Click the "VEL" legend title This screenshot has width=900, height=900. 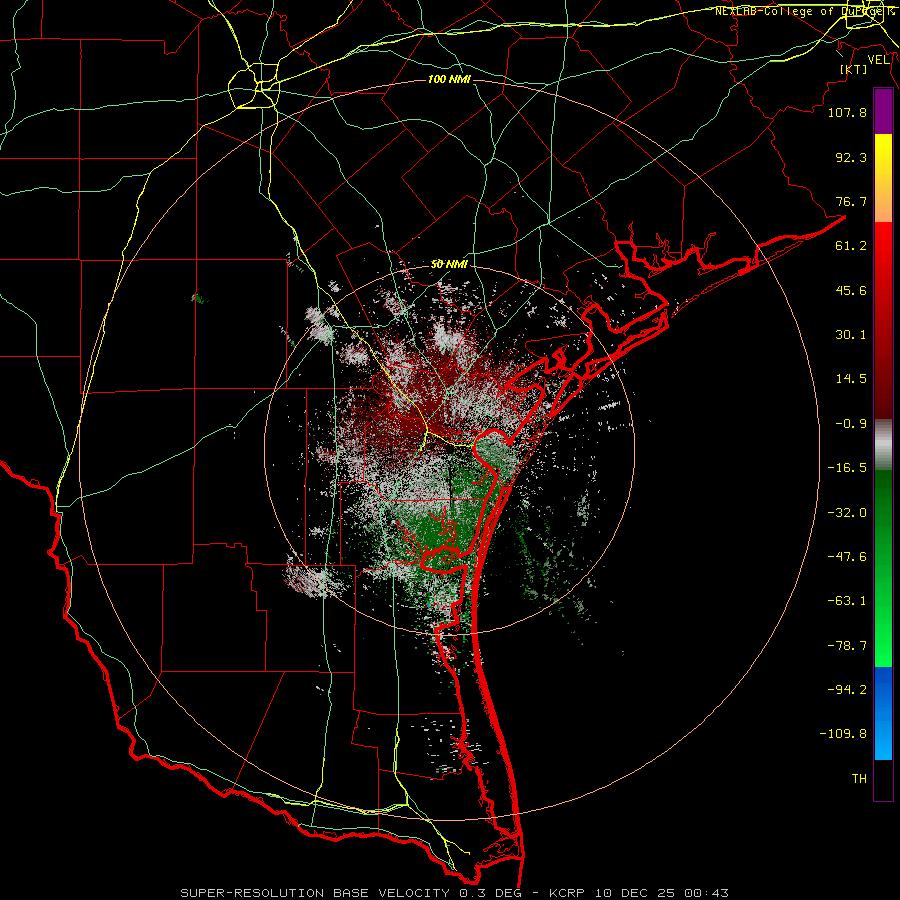tap(878, 60)
